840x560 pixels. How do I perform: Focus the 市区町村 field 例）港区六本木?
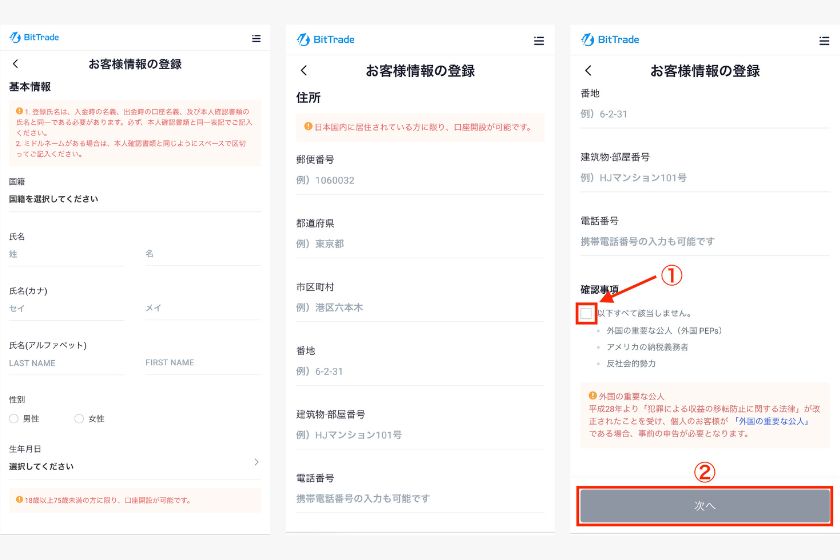point(420,308)
